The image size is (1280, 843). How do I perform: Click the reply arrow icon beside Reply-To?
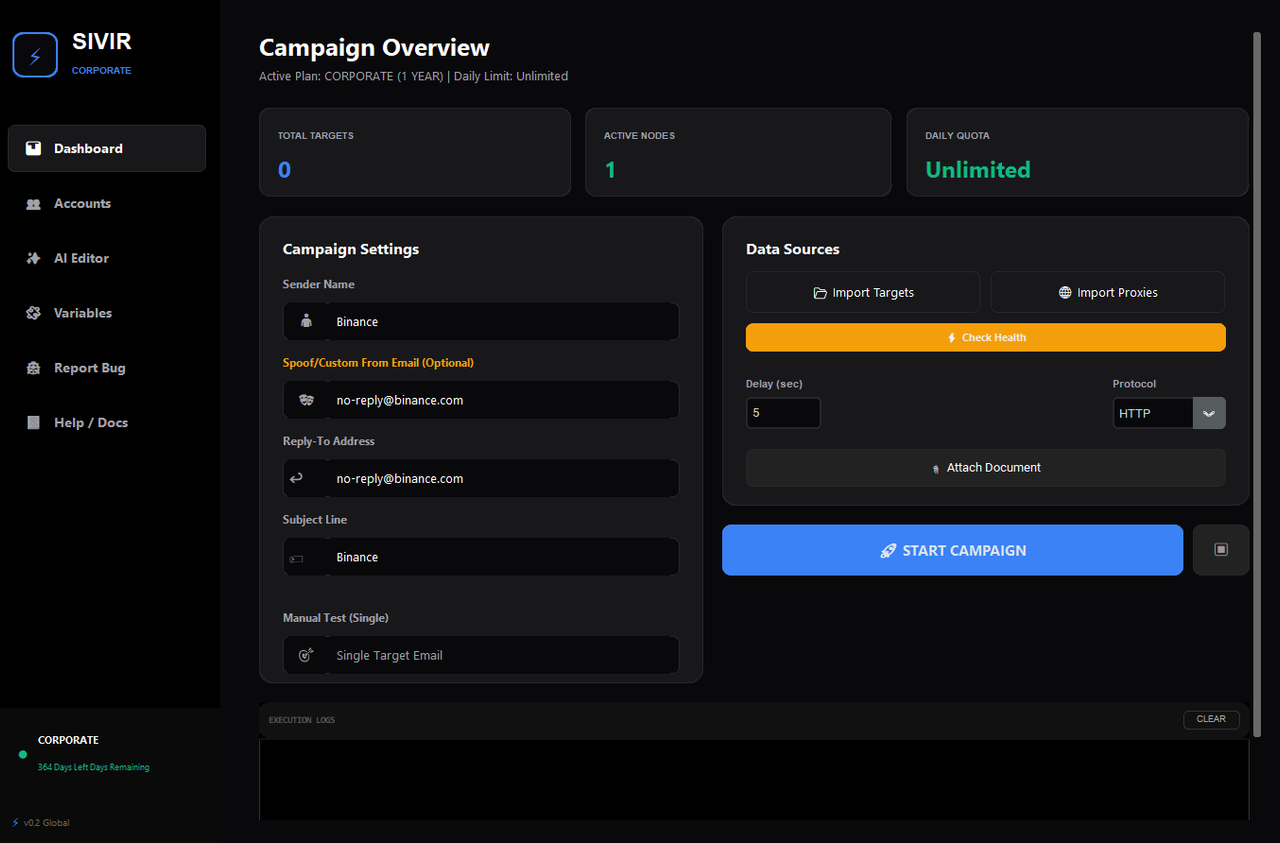[x=296, y=479]
